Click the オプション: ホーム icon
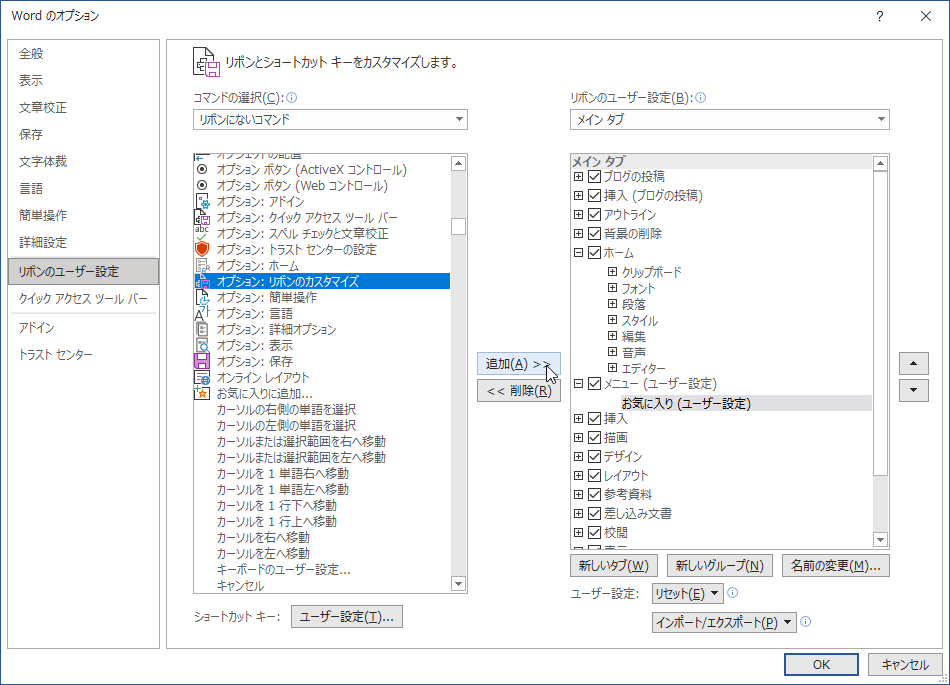This screenshot has height=685, width=950. tap(202, 265)
